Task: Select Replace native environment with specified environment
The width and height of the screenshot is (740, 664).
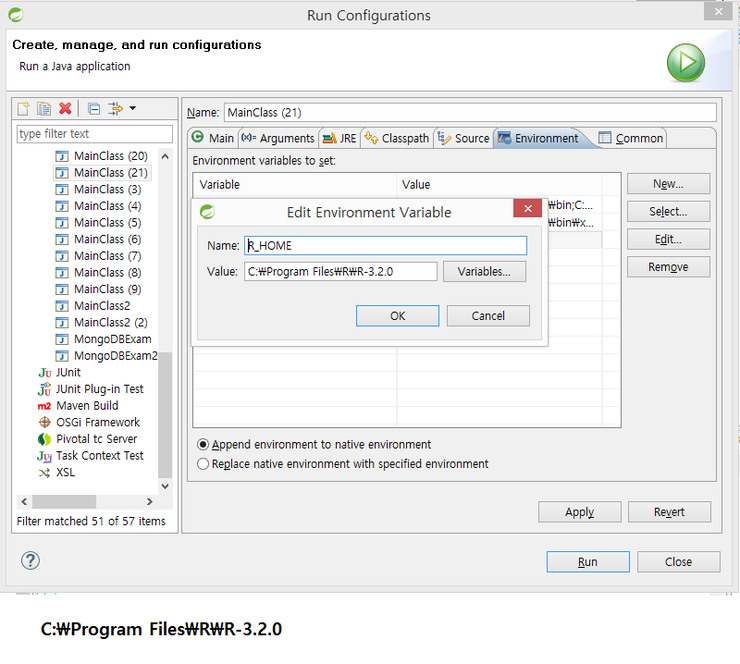Action: click(x=204, y=464)
